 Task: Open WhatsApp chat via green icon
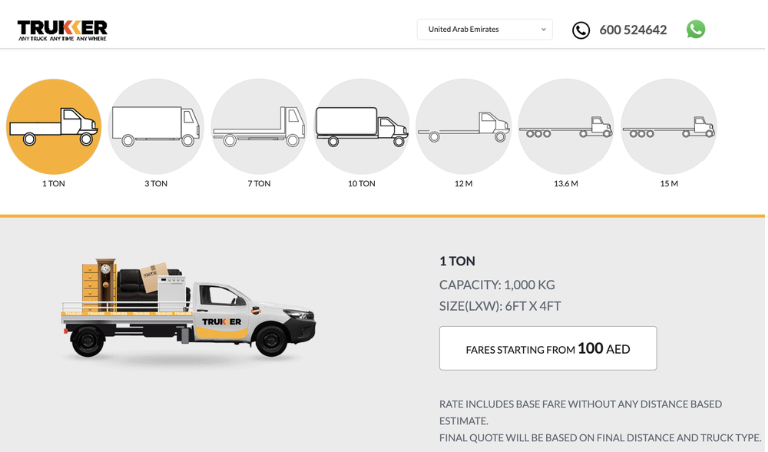(695, 29)
